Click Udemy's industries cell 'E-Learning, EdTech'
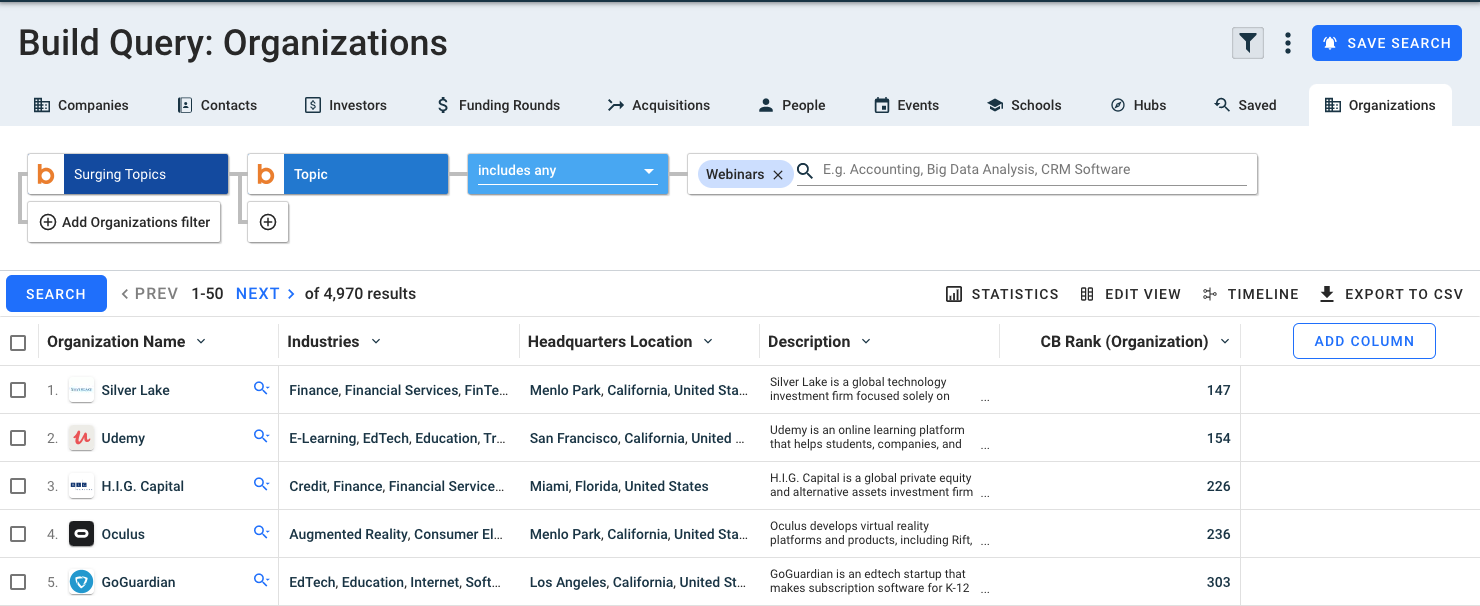This screenshot has height=606, width=1480. [397, 438]
